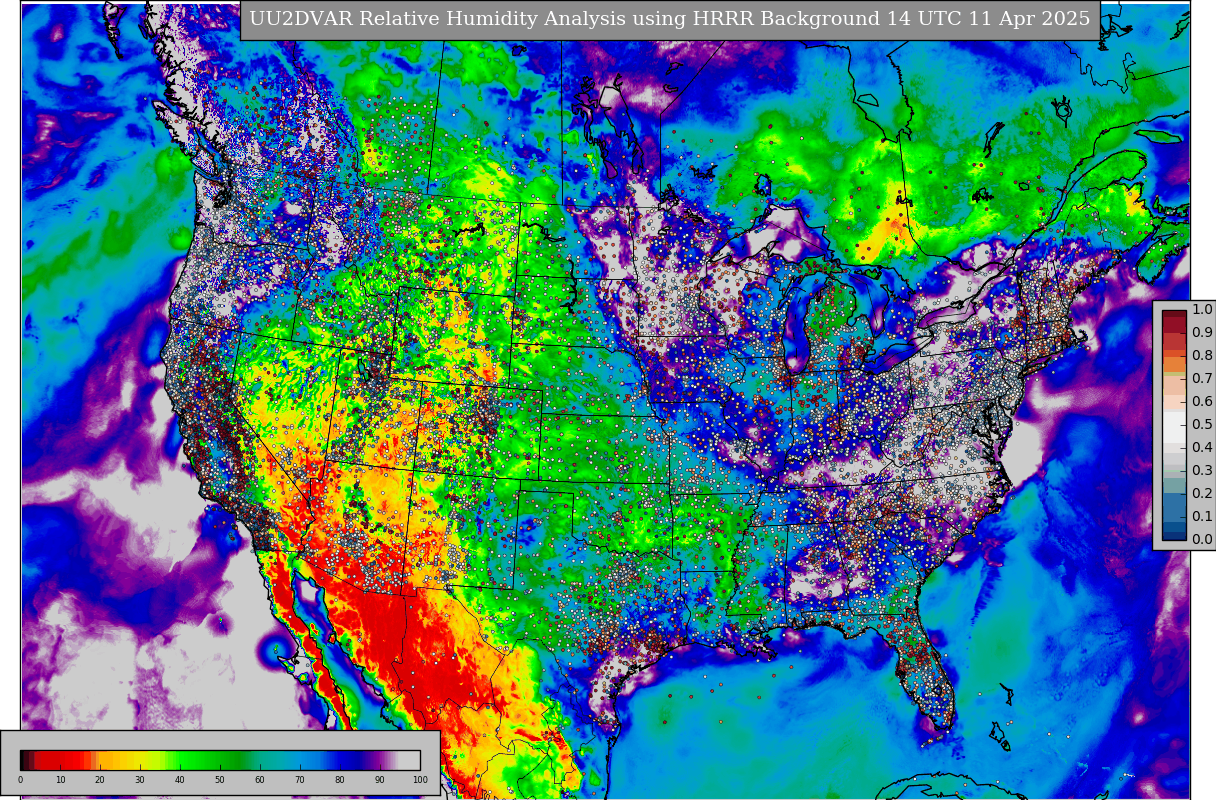
Task: Click the 1.0 label on right colorbar
Action: [1202, 310]
